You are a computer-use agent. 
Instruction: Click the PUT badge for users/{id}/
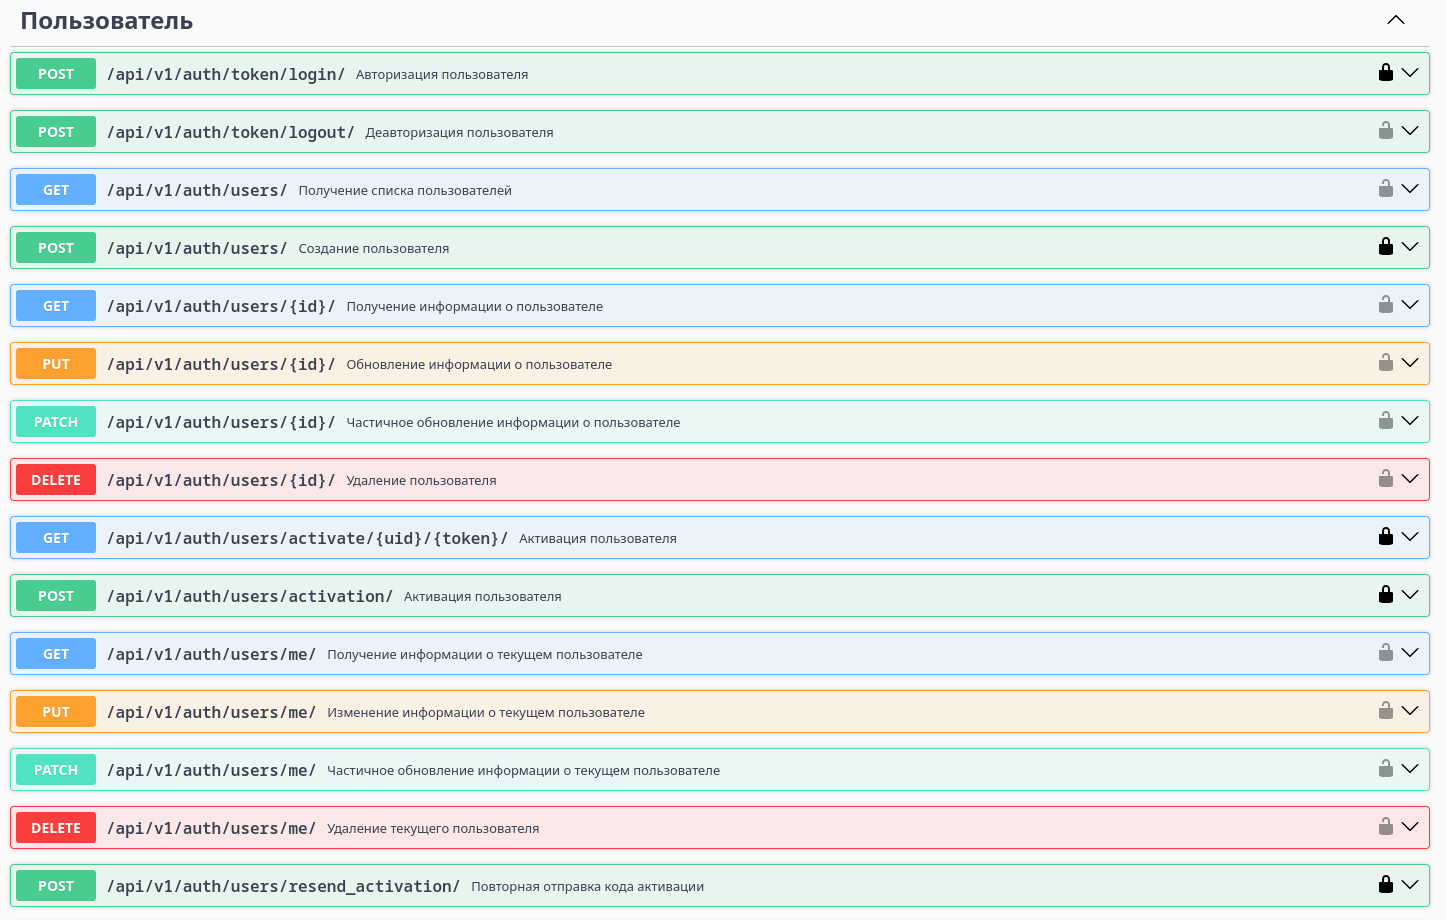click(56, 364)
